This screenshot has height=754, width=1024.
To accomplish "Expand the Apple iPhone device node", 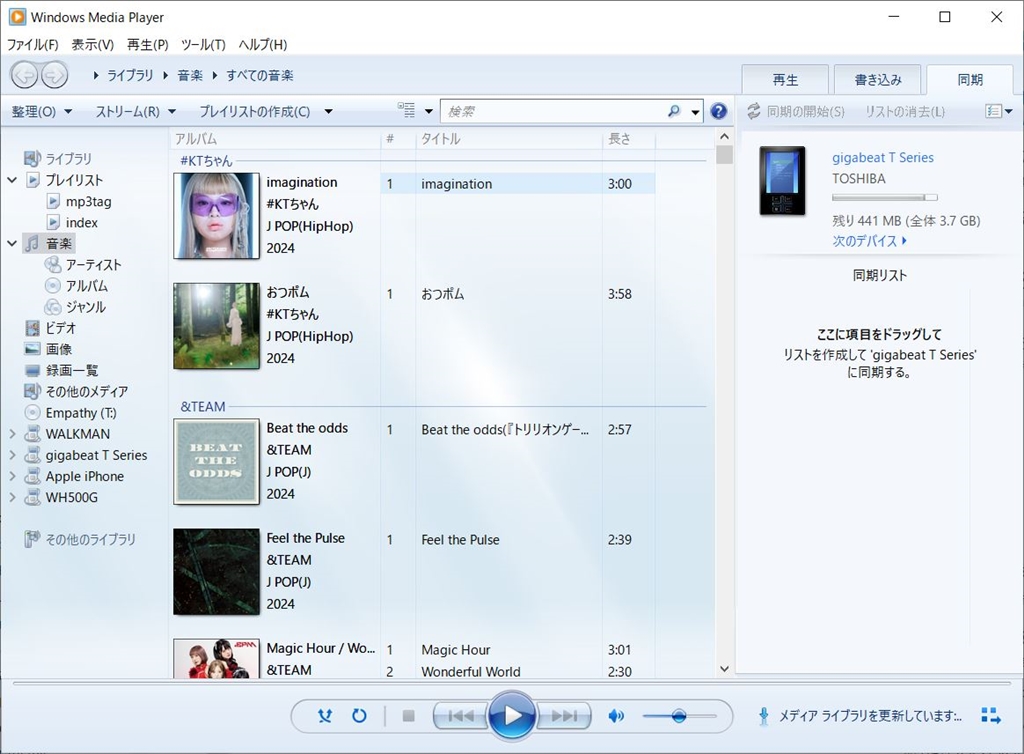I will point(12,476).
